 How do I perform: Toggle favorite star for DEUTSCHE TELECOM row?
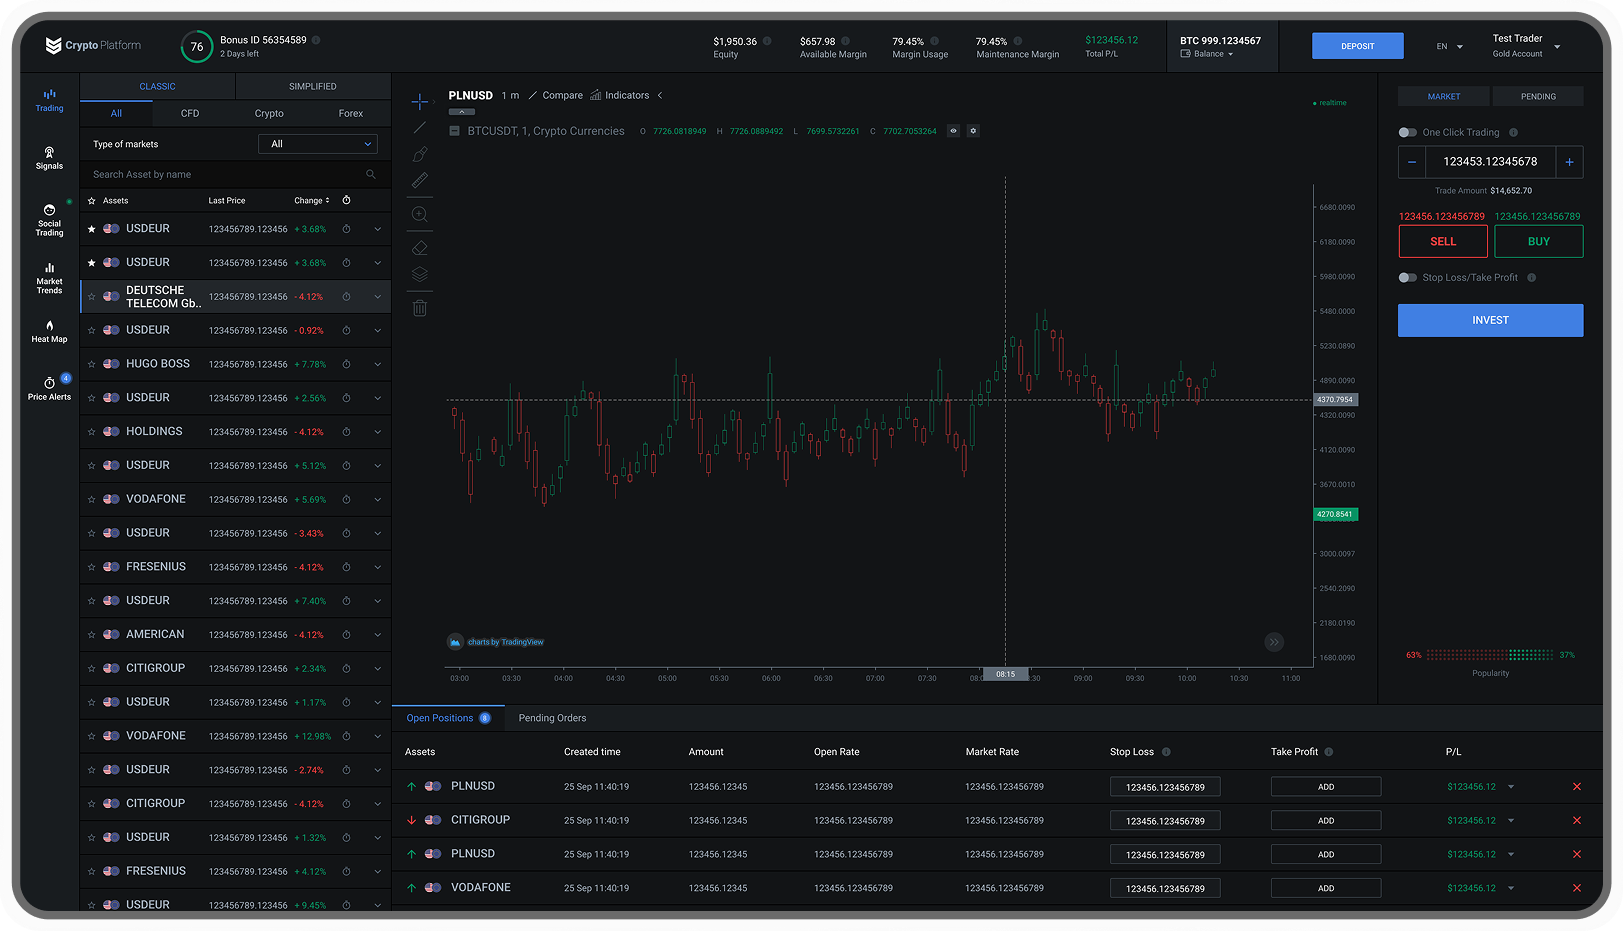[x=92, y=297]
